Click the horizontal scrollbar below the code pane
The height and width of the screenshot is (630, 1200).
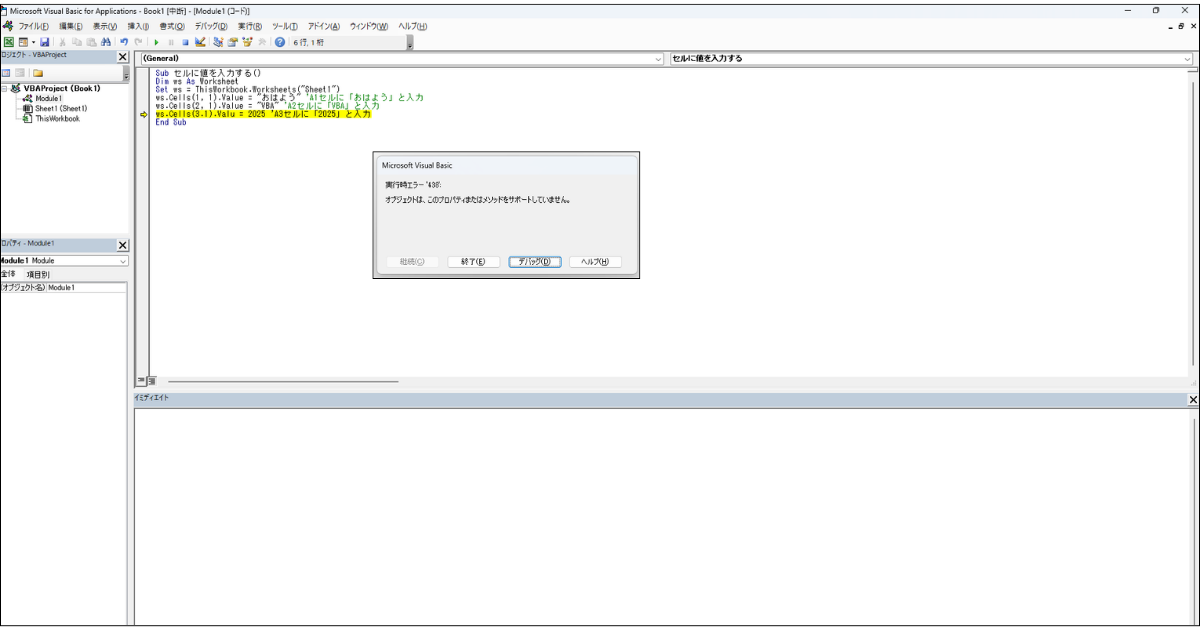point(283,381)
